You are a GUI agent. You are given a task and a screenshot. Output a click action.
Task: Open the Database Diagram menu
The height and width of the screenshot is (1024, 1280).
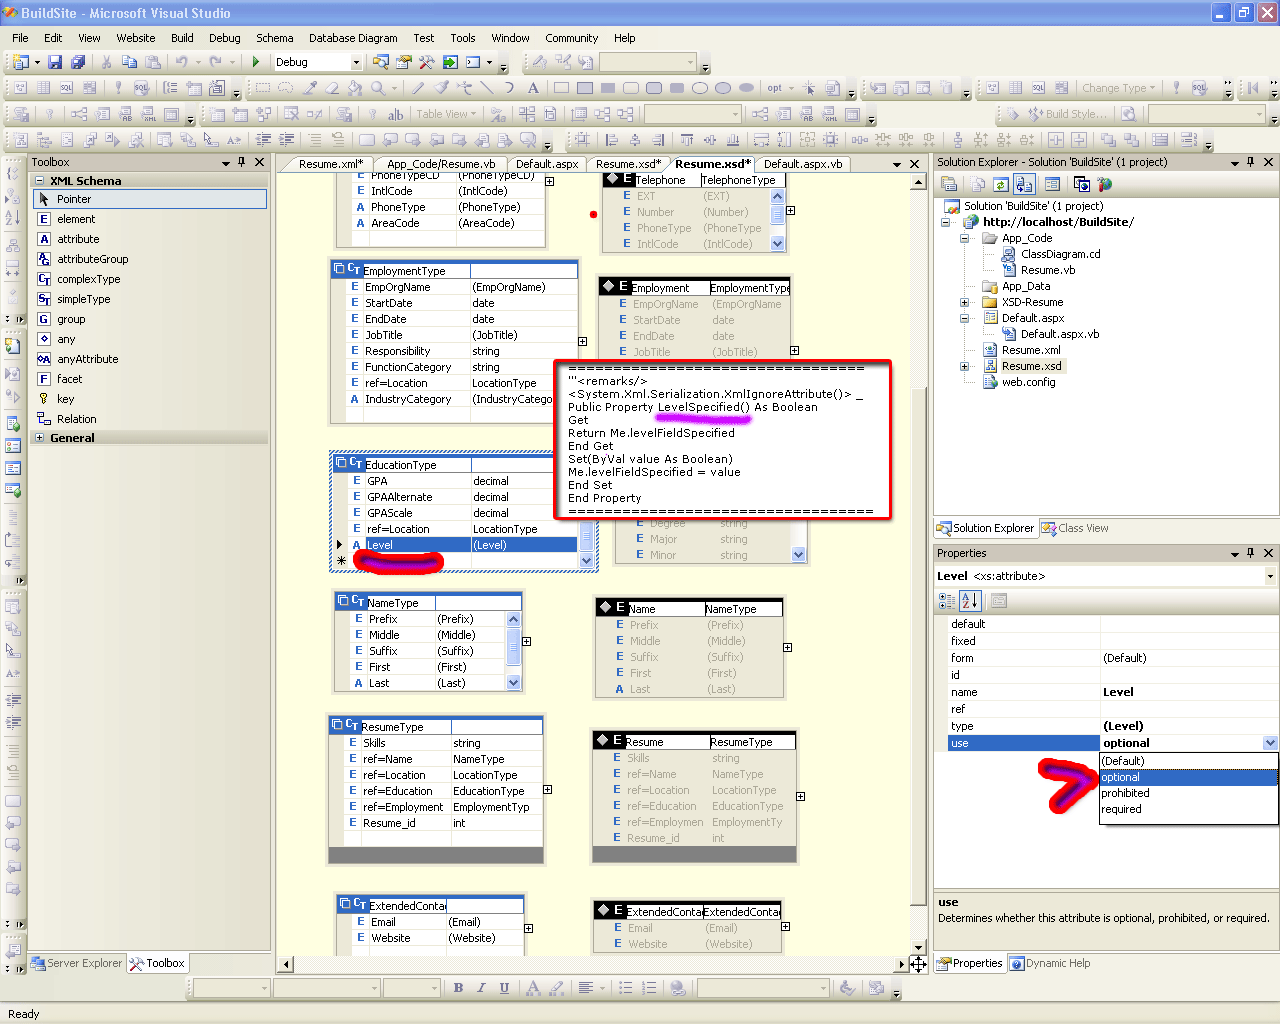[353, 38]
